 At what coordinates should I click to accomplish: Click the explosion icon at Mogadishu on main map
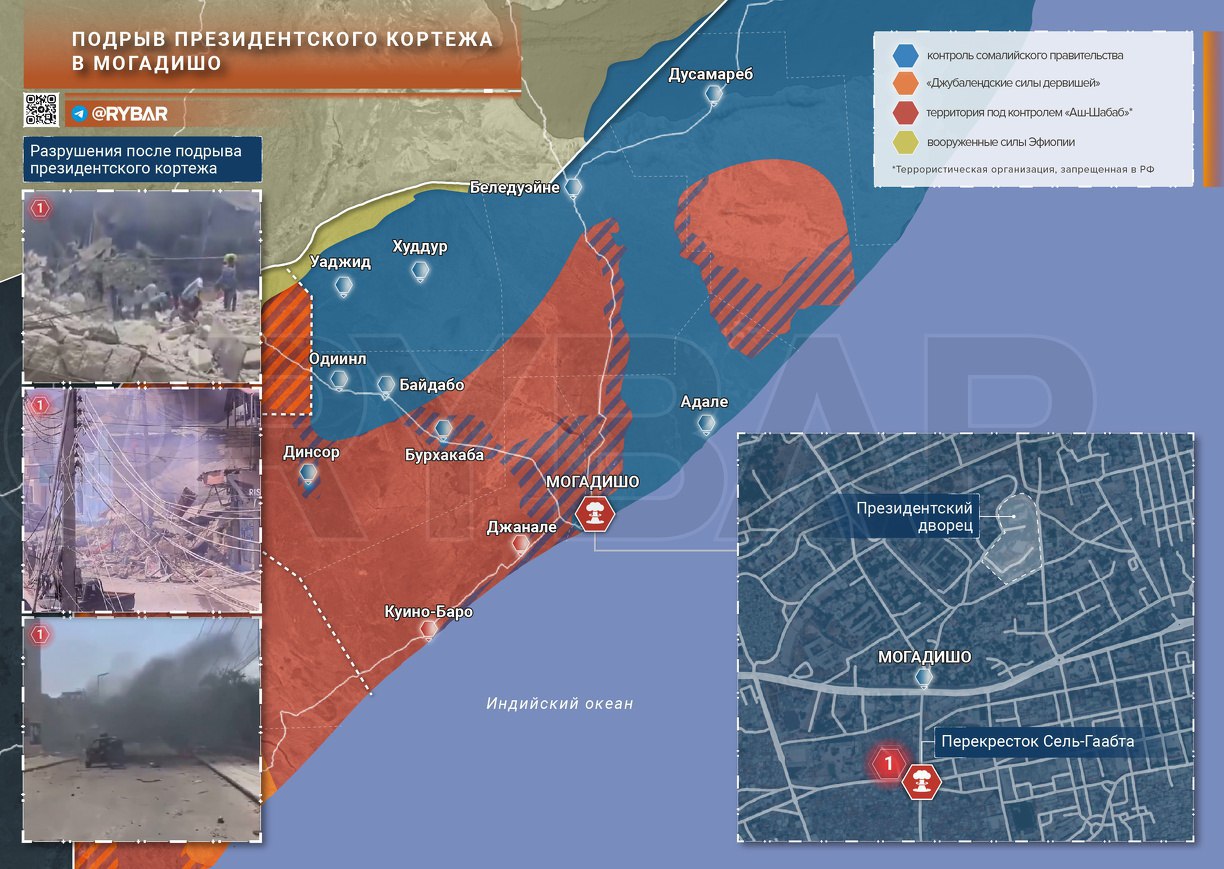tap(595, 515)
